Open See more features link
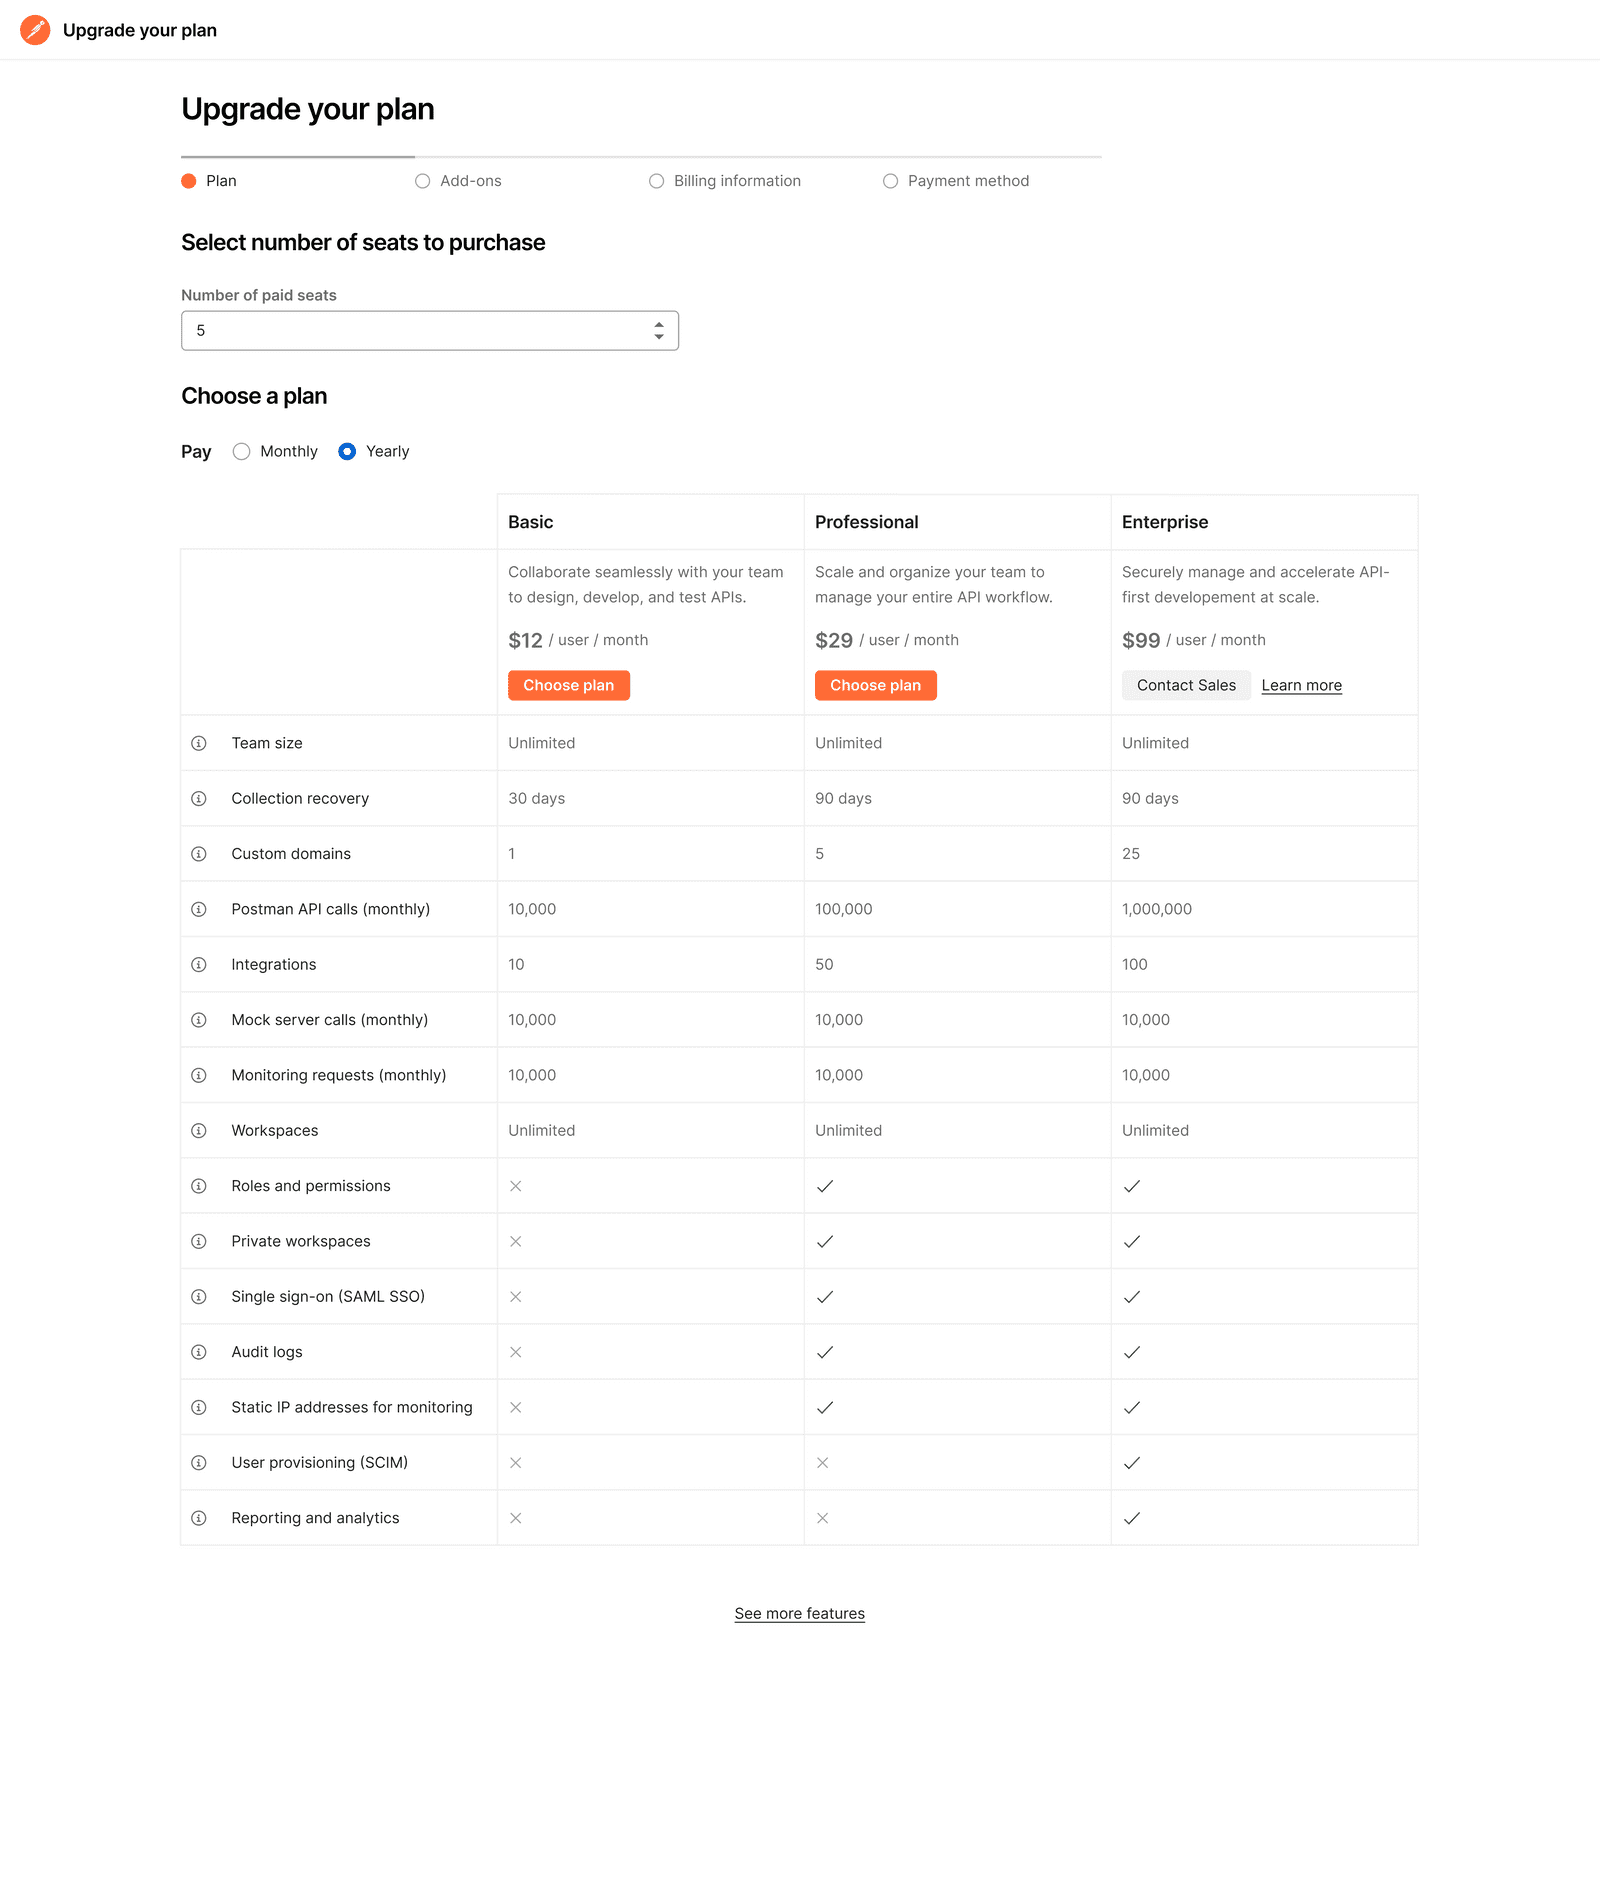Image resolution: width=1600 pixels, height=1884 pixels. point(800,1613)
